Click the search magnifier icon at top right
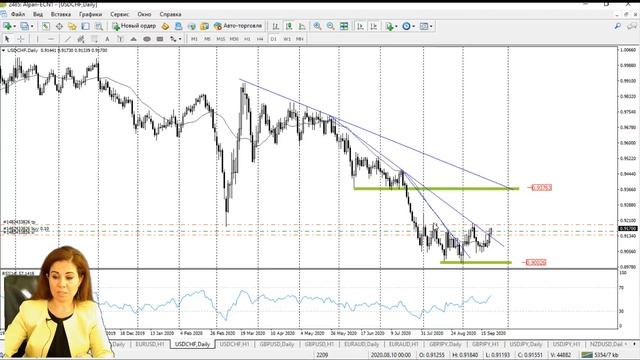640x360 pixels. tap(618, 26)
